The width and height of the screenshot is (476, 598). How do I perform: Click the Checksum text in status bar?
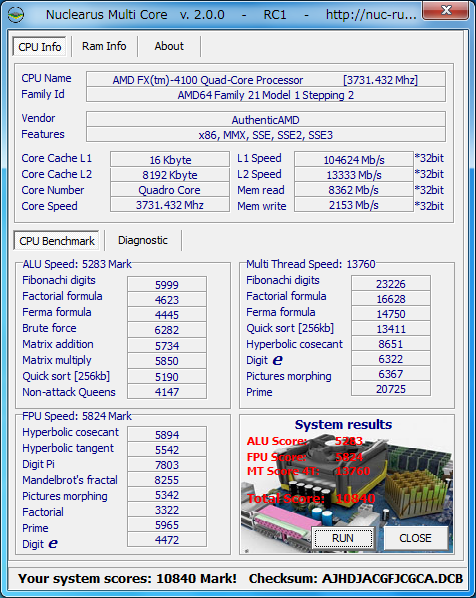tap(356, 579)
